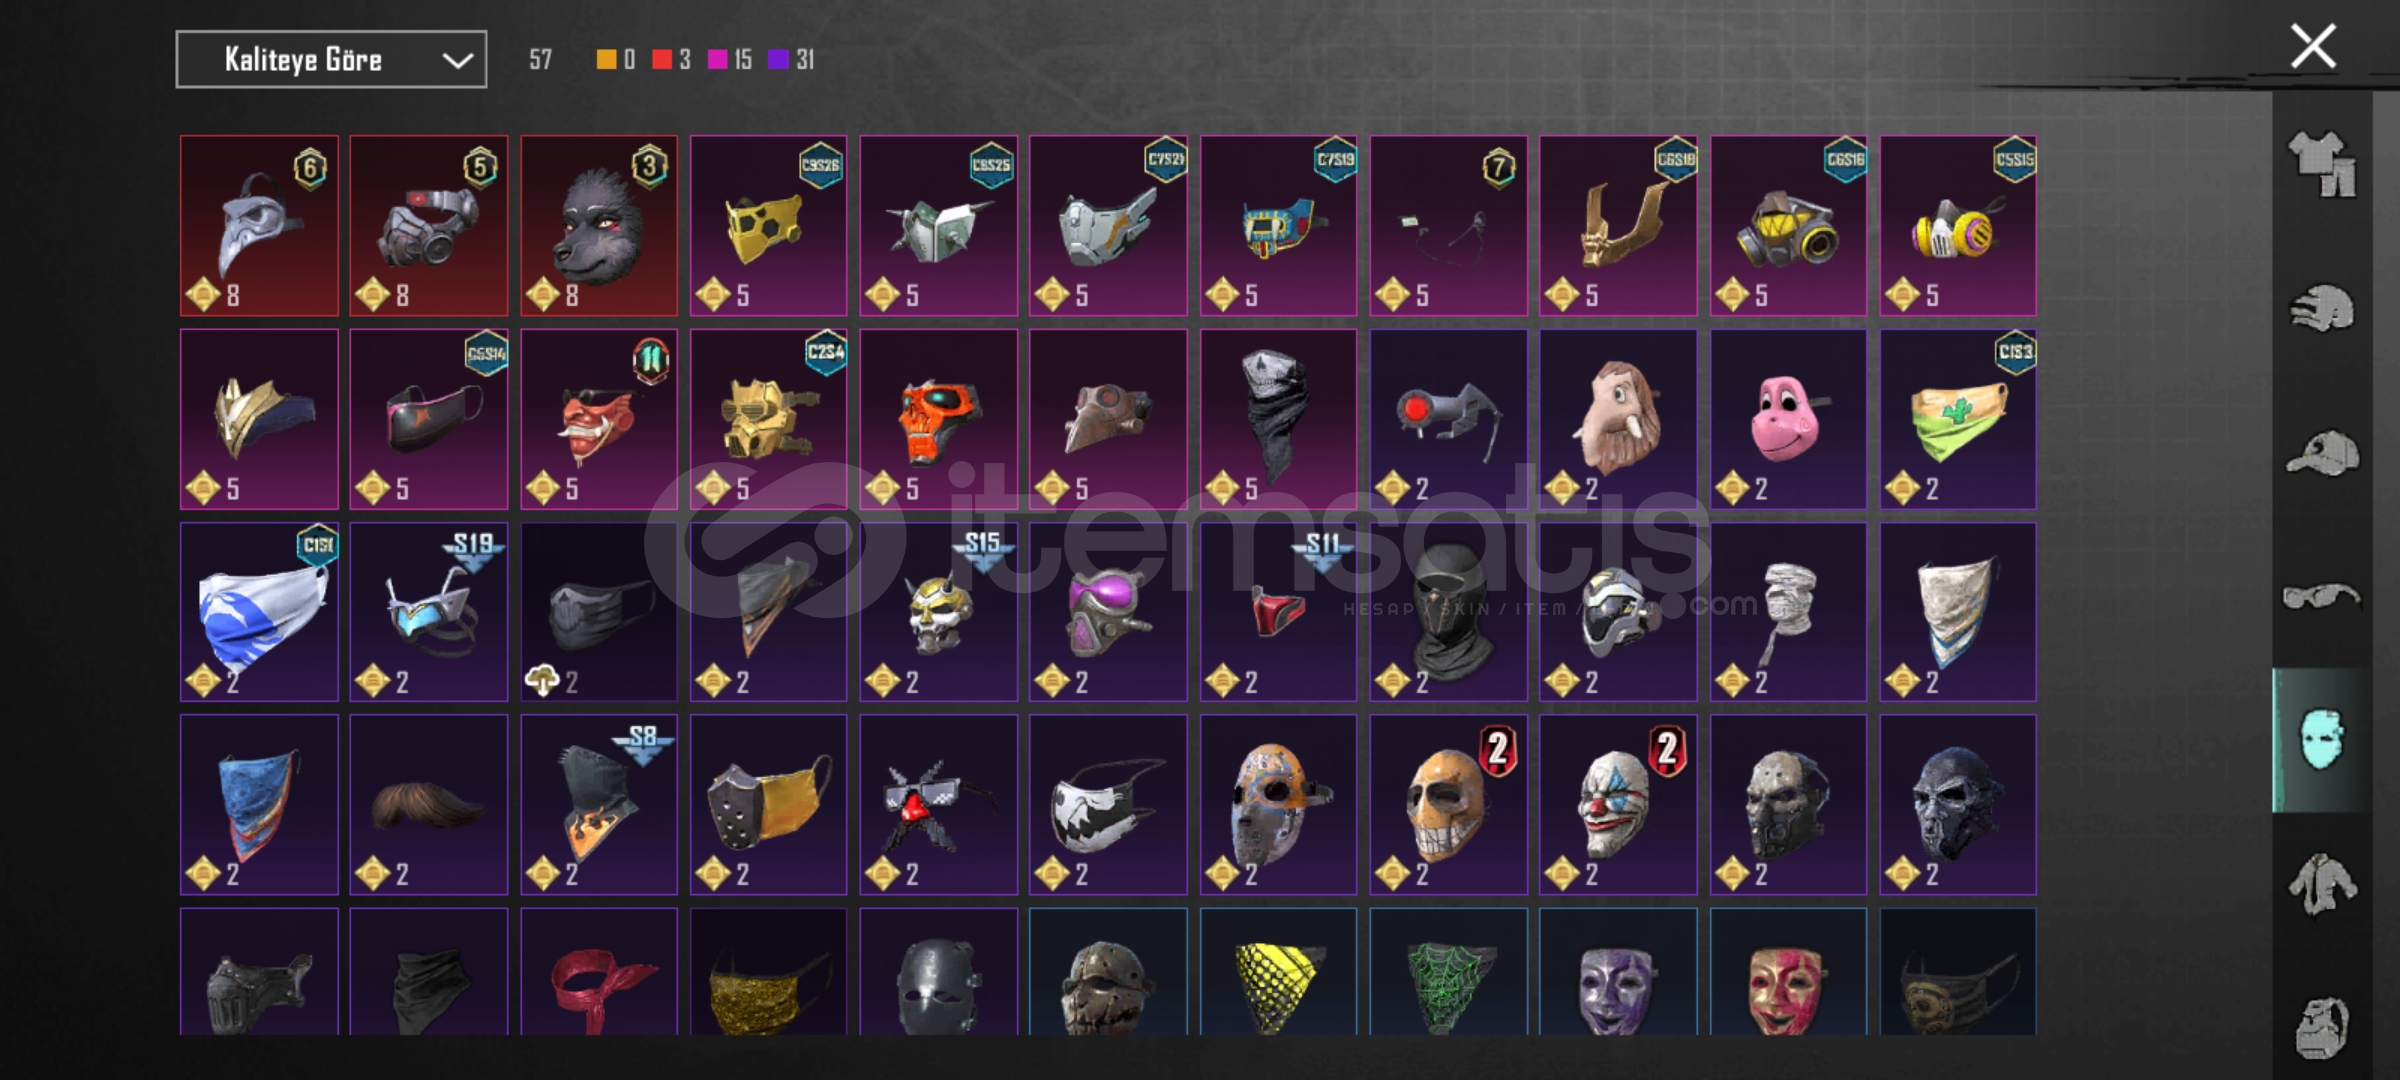Image resolution: width=2400 pixels, height=1080 pixels.
Task: Select the plague doctor mask level 6
Action: (259, 226)
